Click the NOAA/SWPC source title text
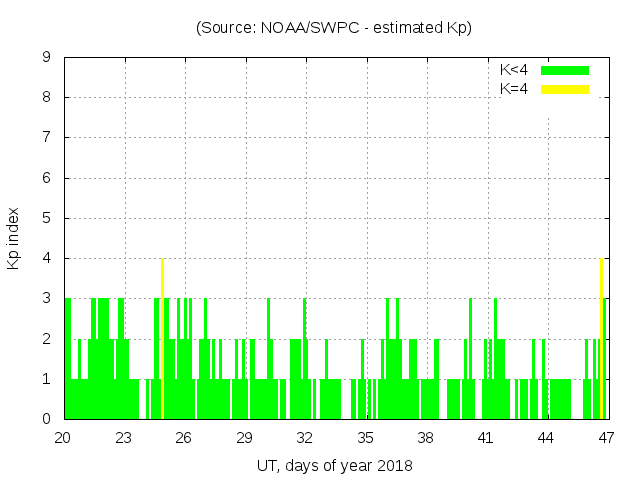 tap(333, 28)
